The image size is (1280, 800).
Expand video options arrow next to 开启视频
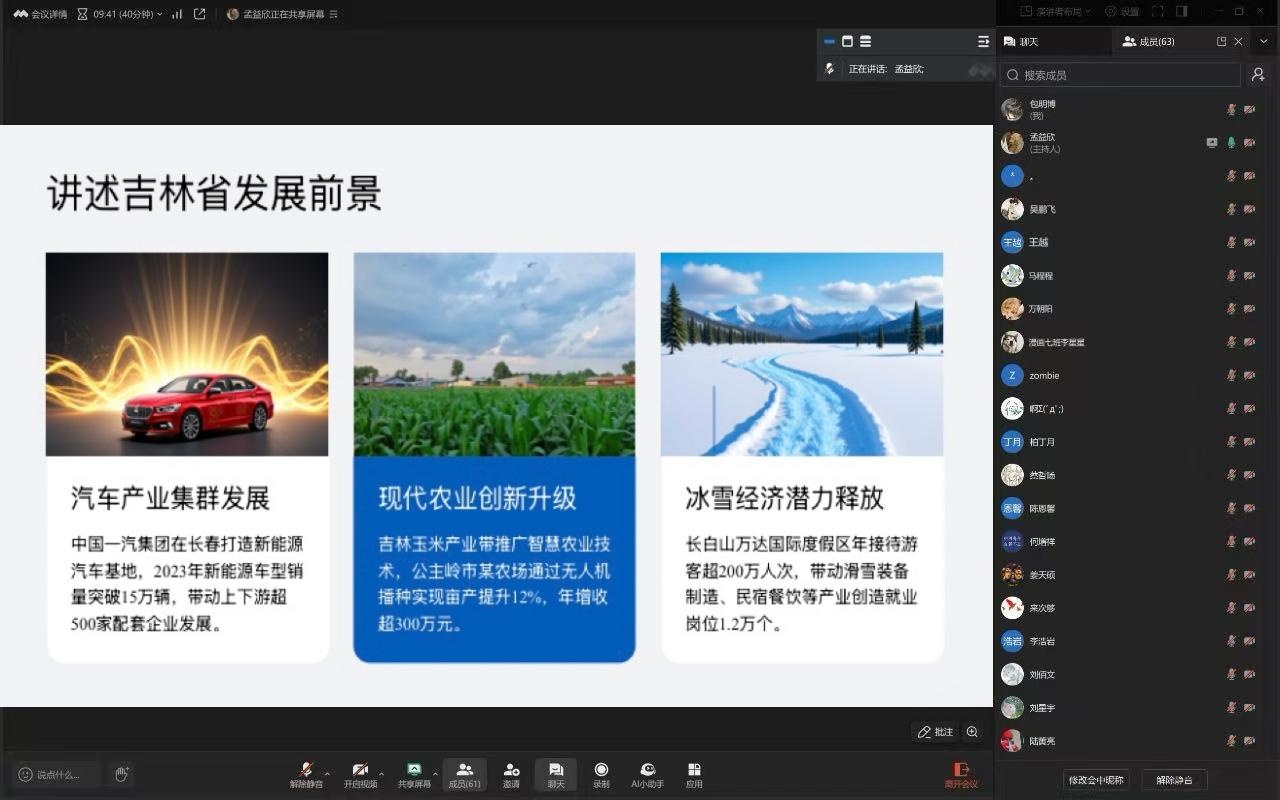[x=381, y=774]
